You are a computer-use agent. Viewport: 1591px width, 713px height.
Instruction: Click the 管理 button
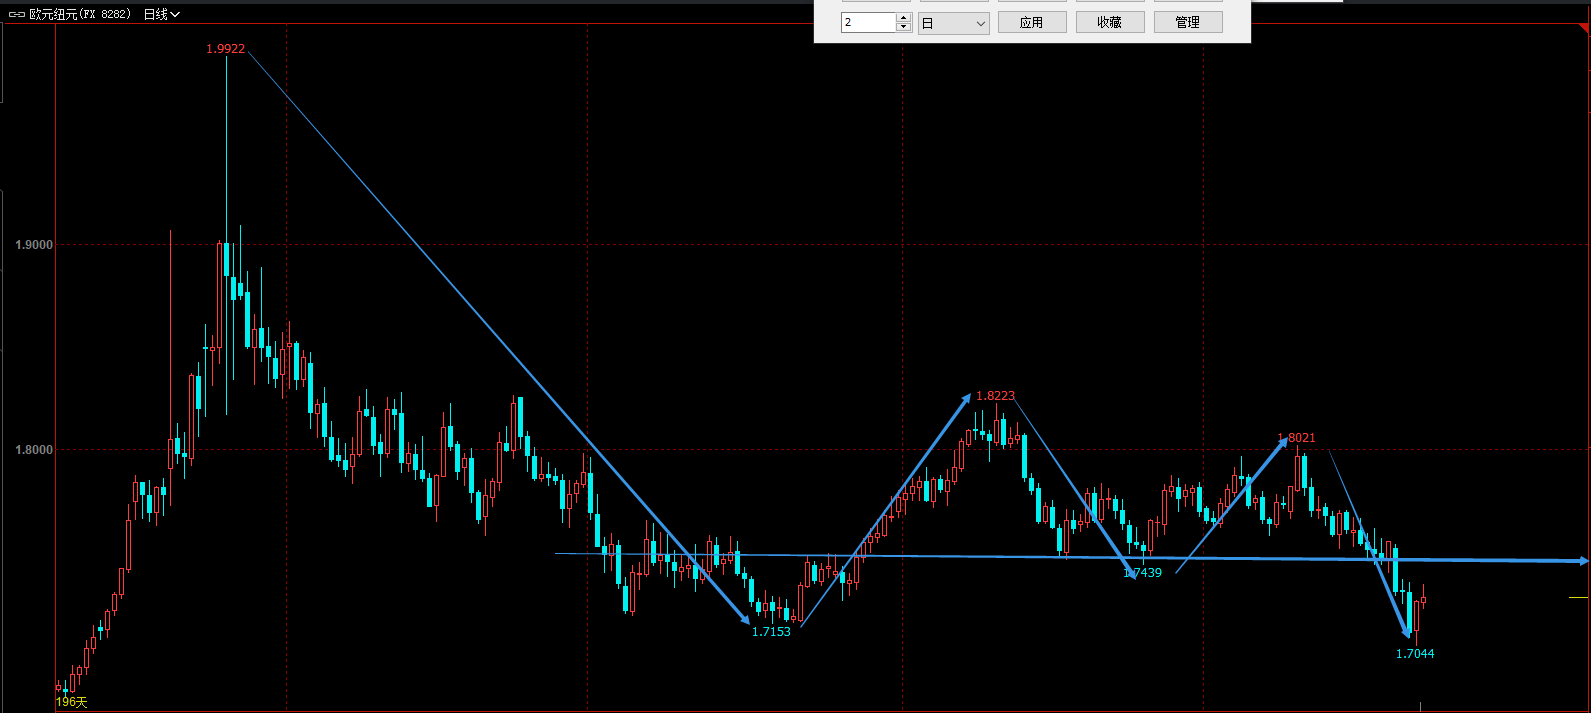1188,22
